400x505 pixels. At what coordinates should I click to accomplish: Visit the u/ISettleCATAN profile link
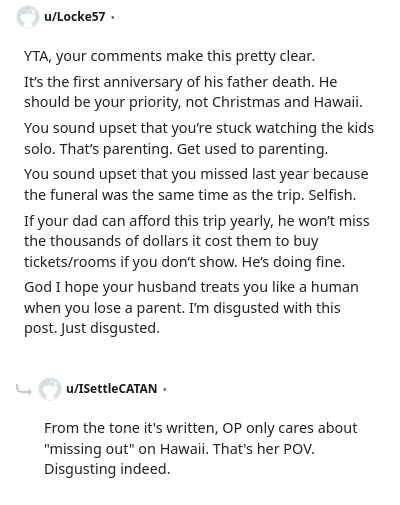(112, 389)
